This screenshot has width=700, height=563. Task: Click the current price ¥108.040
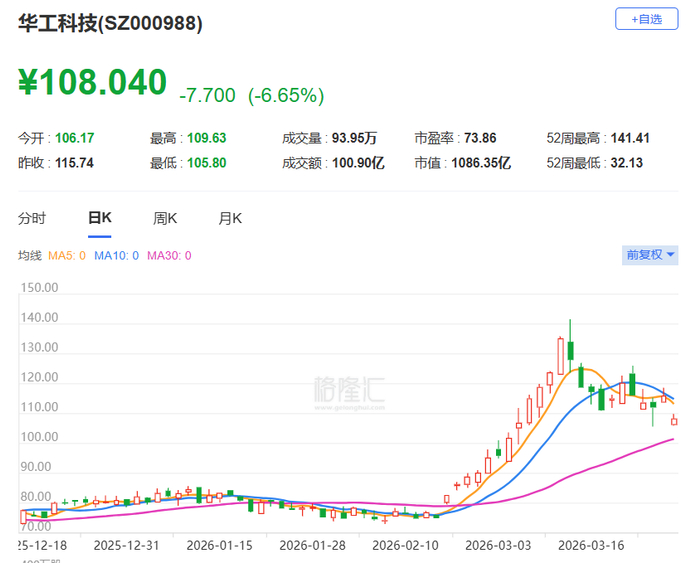pyautogui.click(x=92, y=82)
